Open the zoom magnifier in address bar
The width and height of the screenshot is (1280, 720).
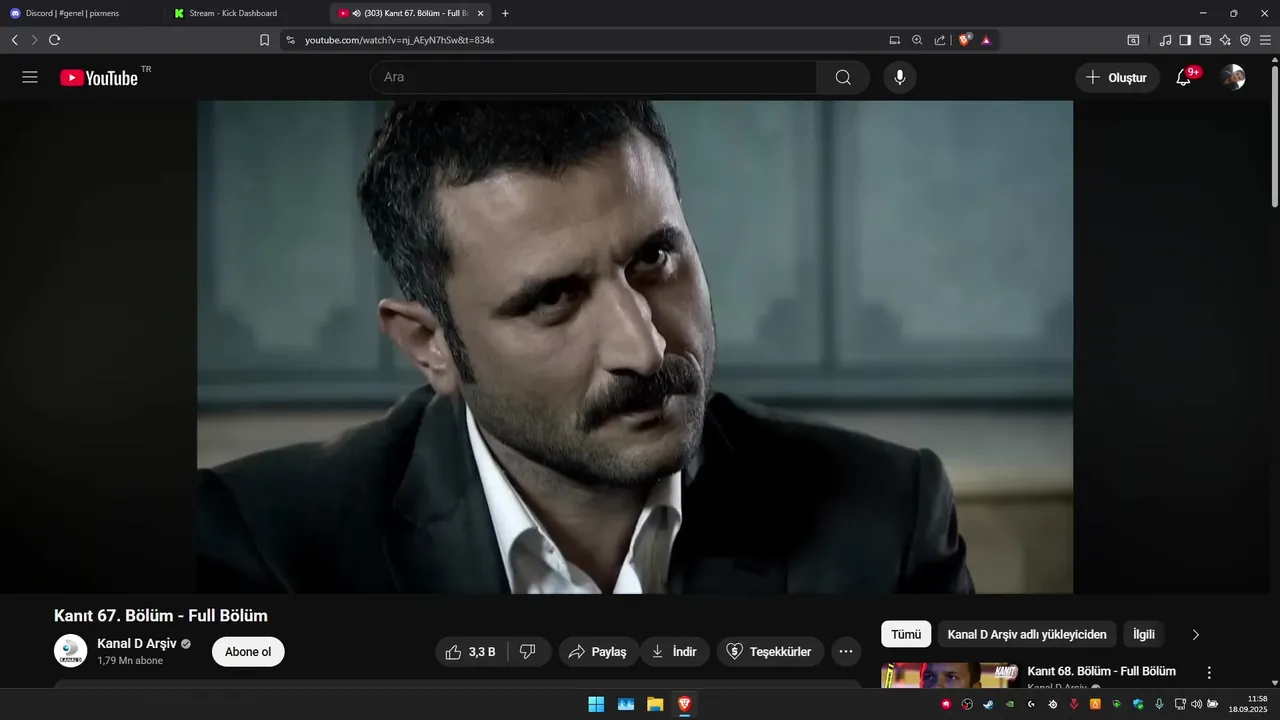click(x=917, y=40)
